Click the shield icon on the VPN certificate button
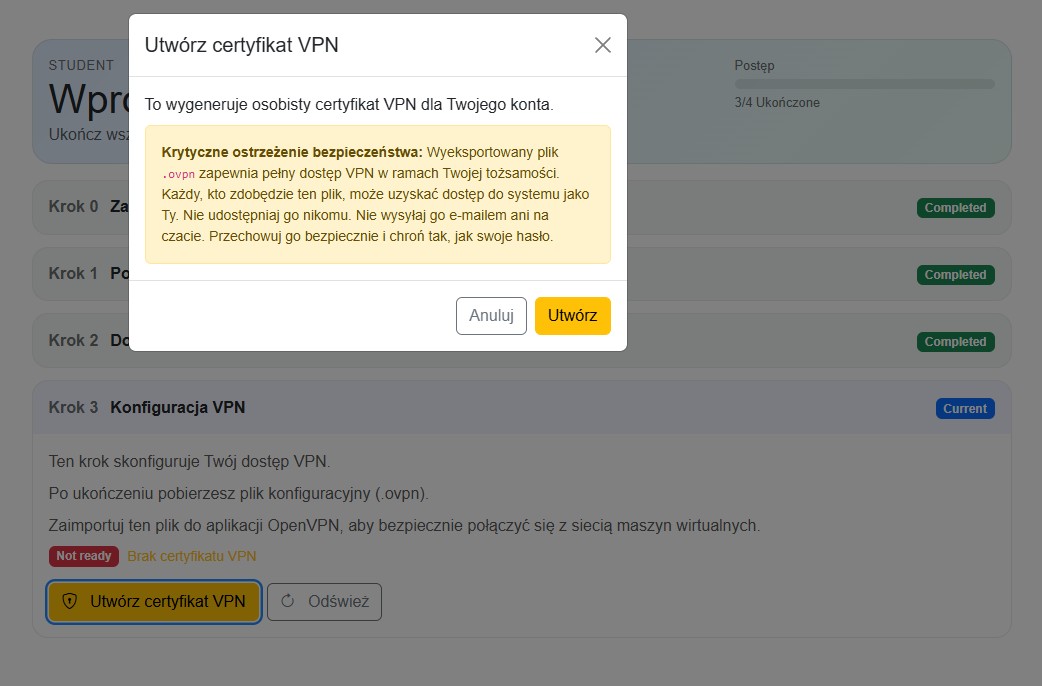 point(69,602)
